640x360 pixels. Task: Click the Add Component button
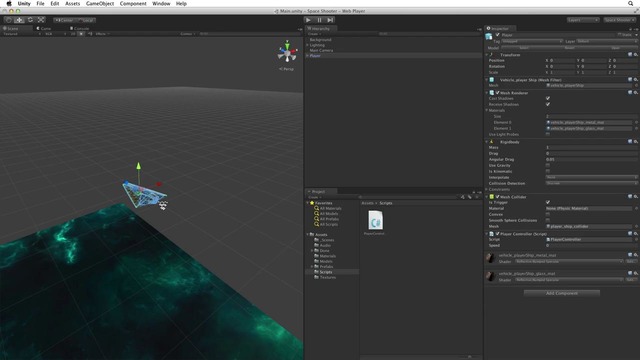(x=562, y=293)
